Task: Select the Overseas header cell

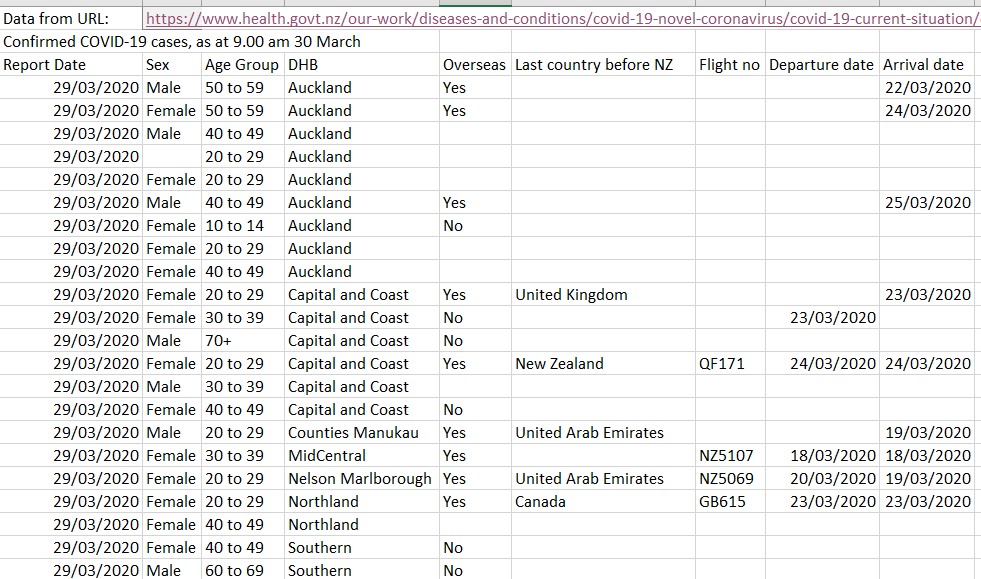Action: [x=474, y=65]
